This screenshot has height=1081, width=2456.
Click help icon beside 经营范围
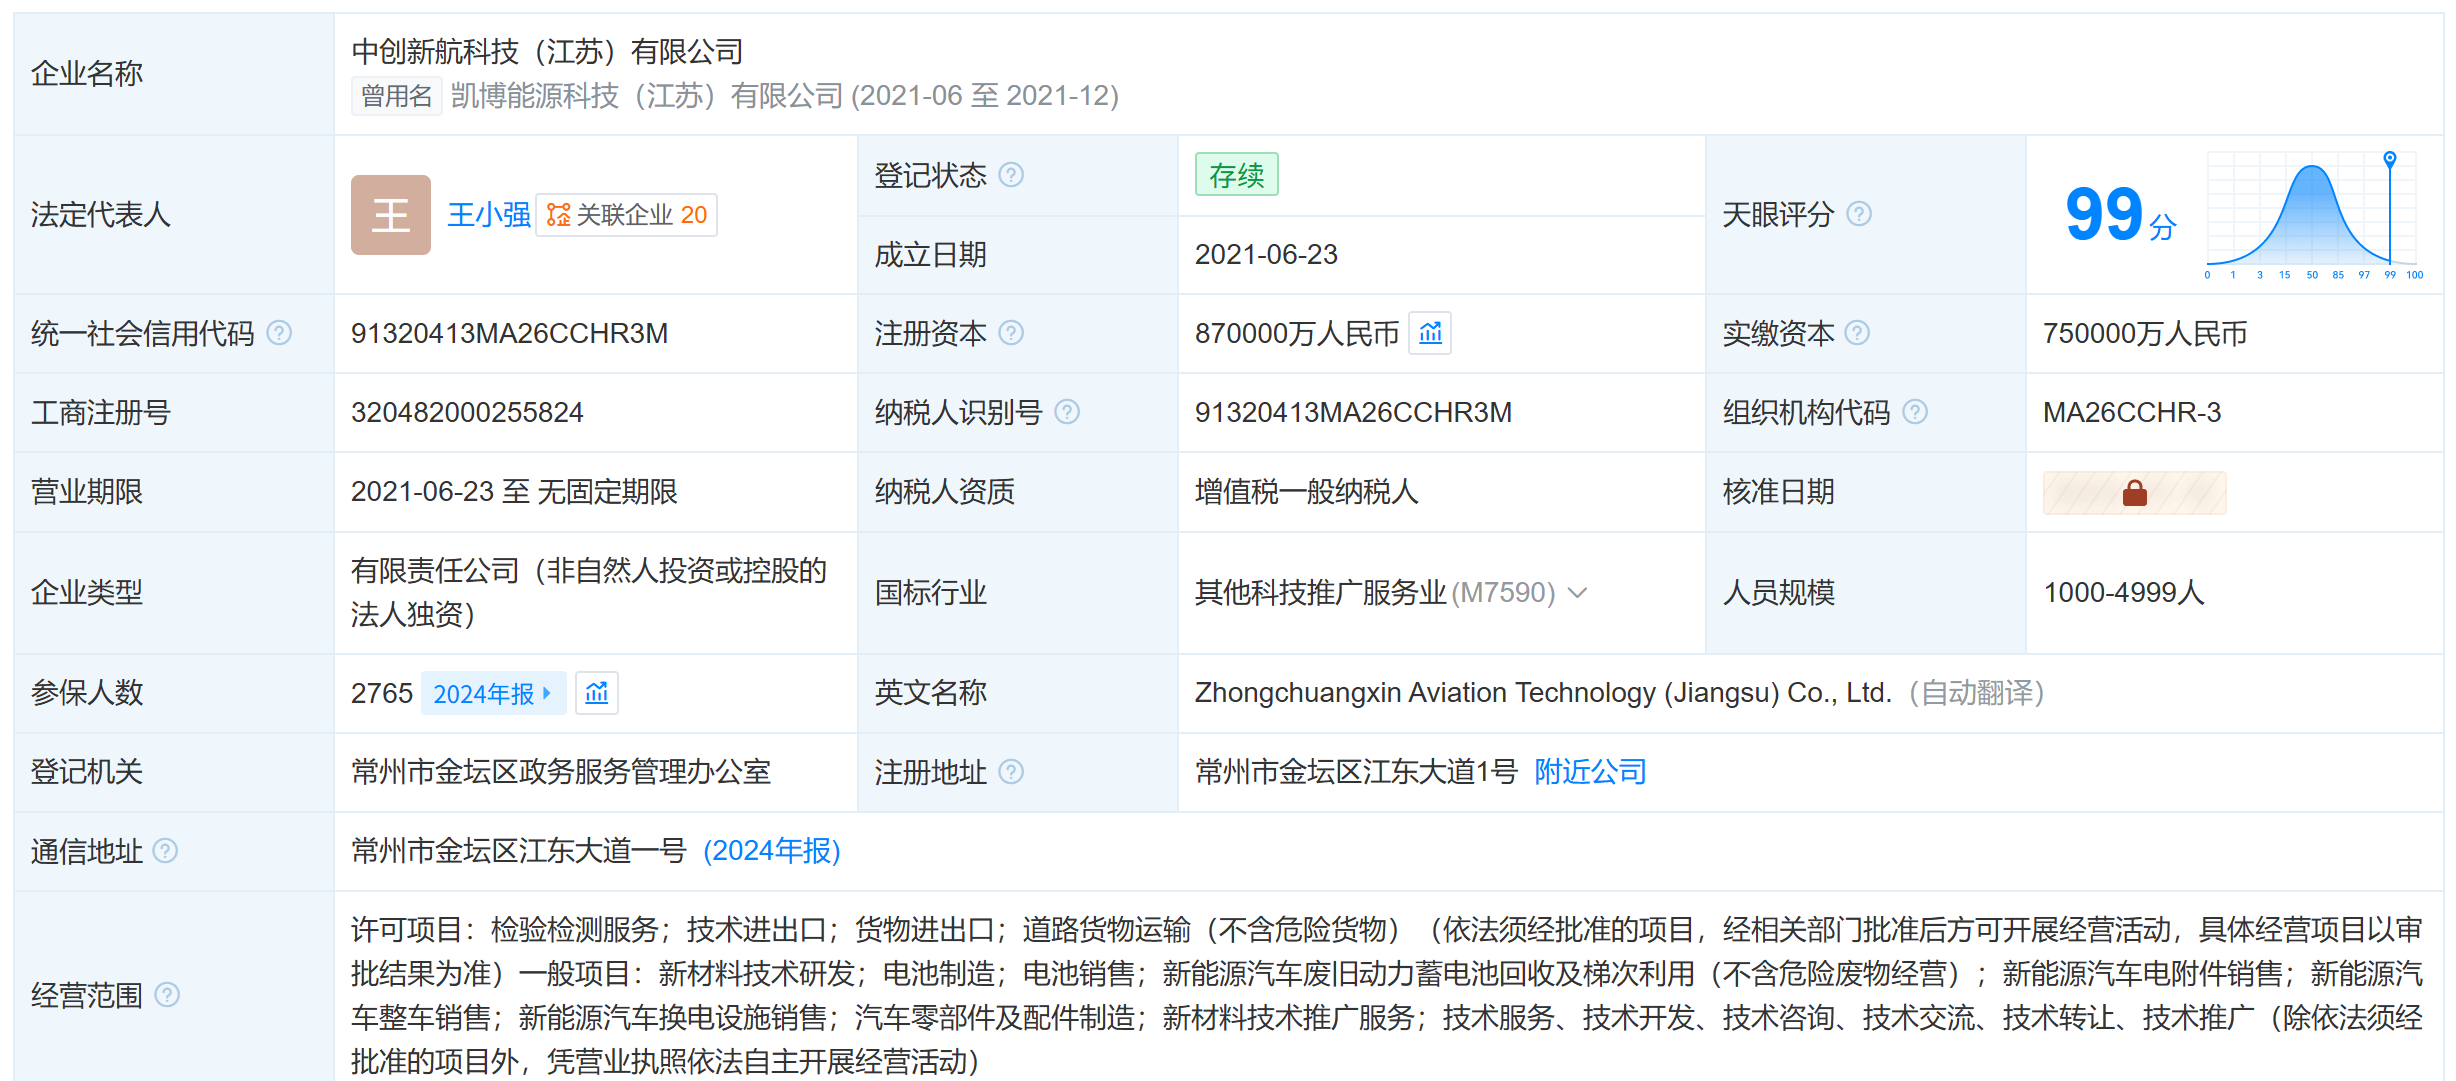(167, 995)
